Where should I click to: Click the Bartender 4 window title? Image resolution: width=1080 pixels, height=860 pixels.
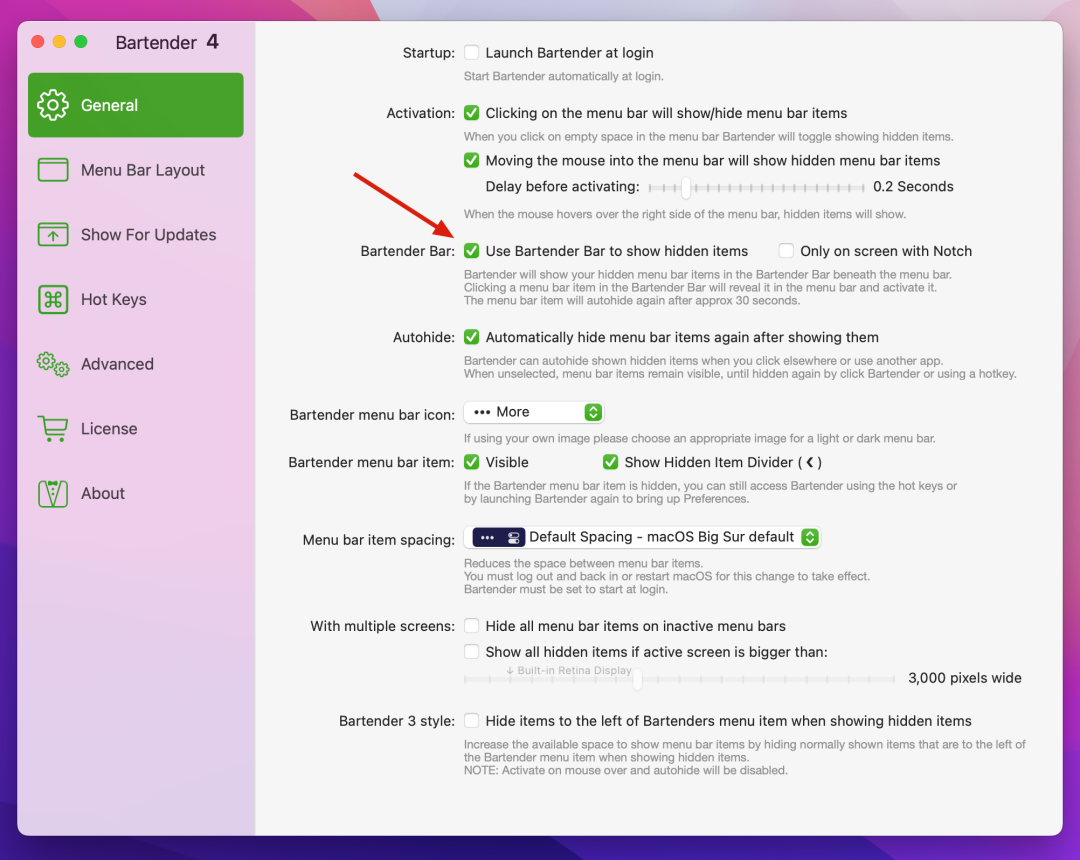pos(167,42)
